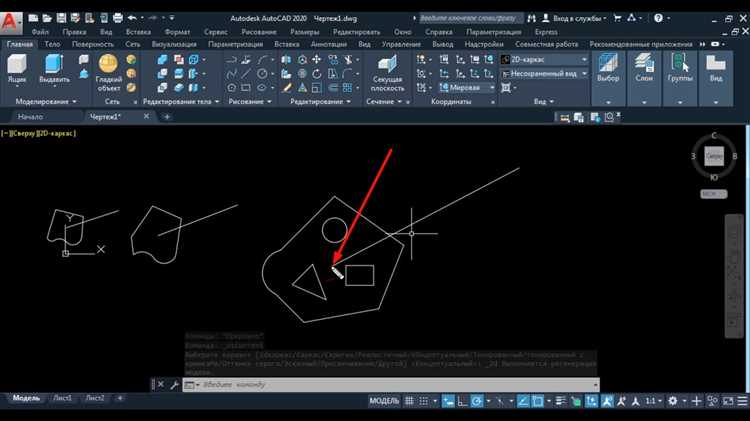
Task: Toggle lineweight display in the status bar
Action: click(x=561, y=401)
